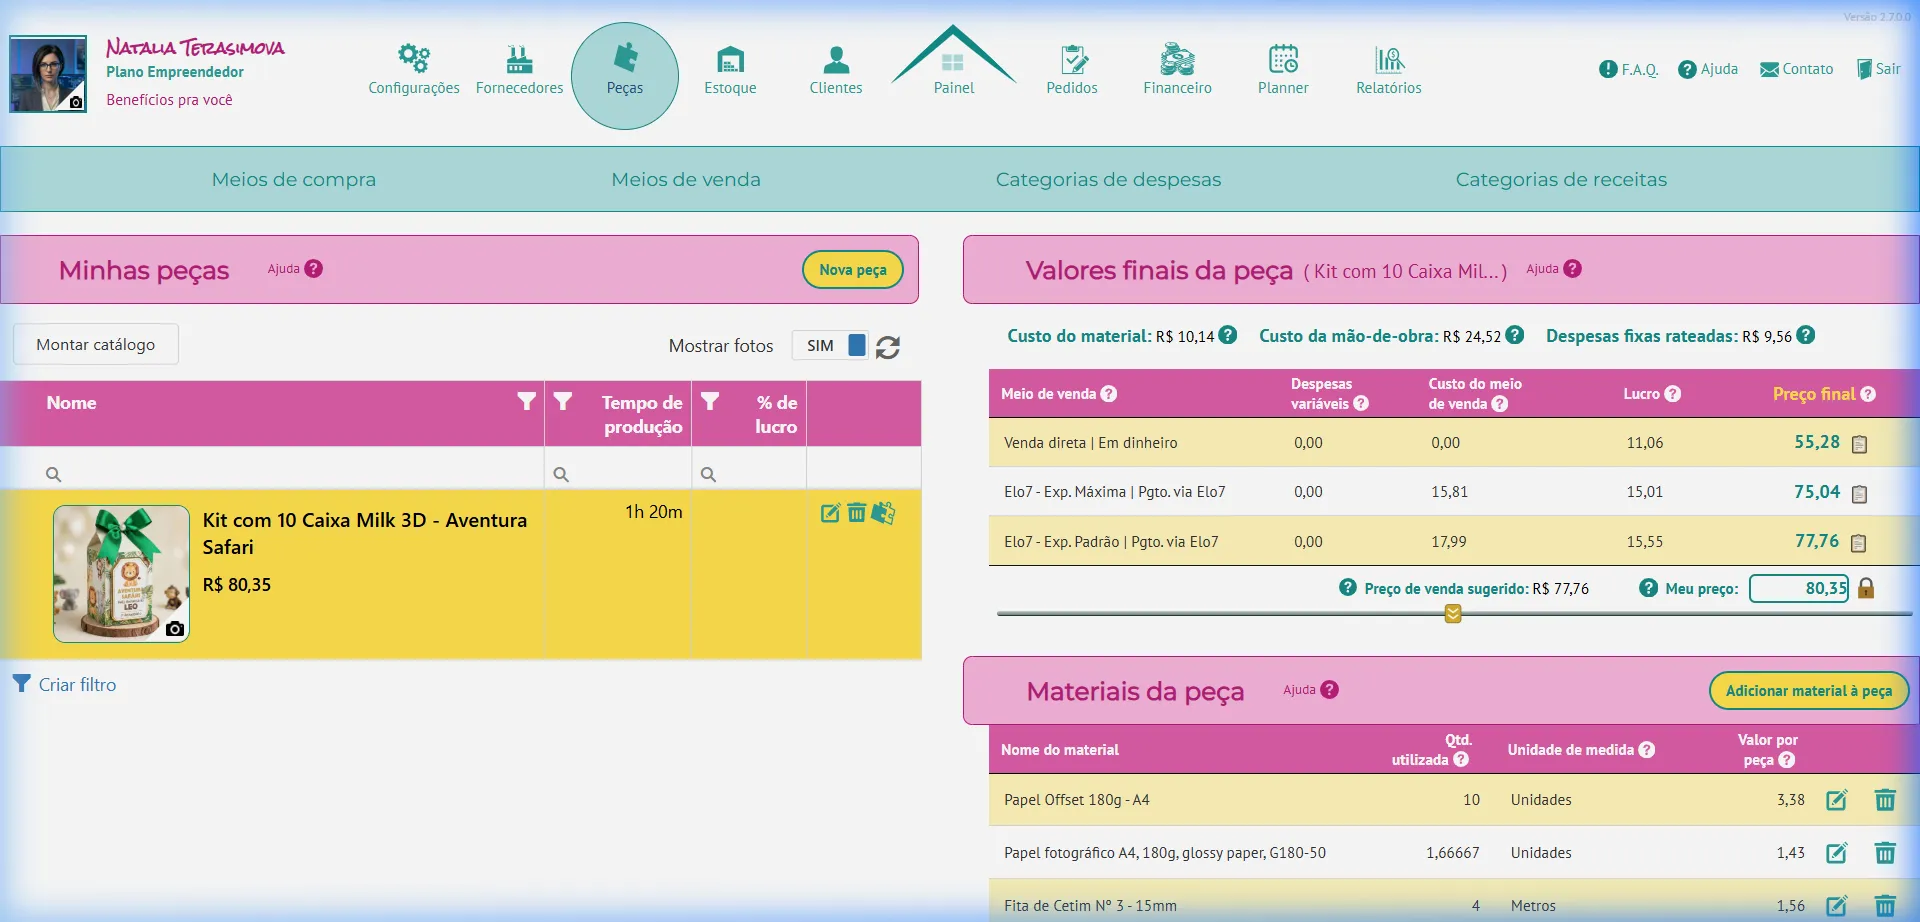The image size is (1920, 922).
Task: Toggle the filter on the % de lucro column
Action: tap(711, 401)
